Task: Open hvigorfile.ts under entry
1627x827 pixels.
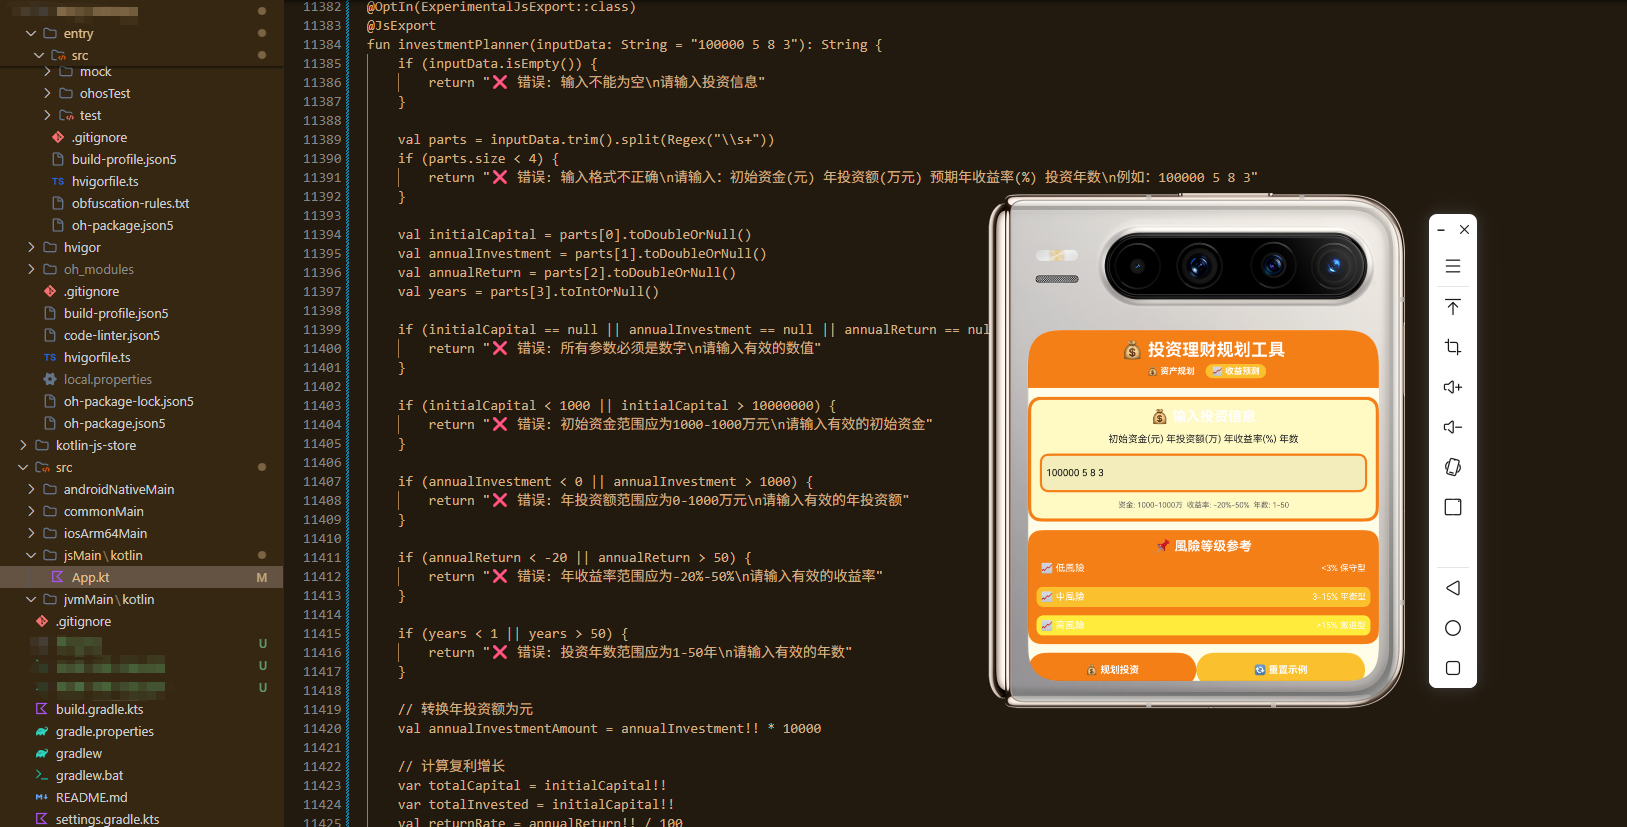Action: [x=105, y=181]
